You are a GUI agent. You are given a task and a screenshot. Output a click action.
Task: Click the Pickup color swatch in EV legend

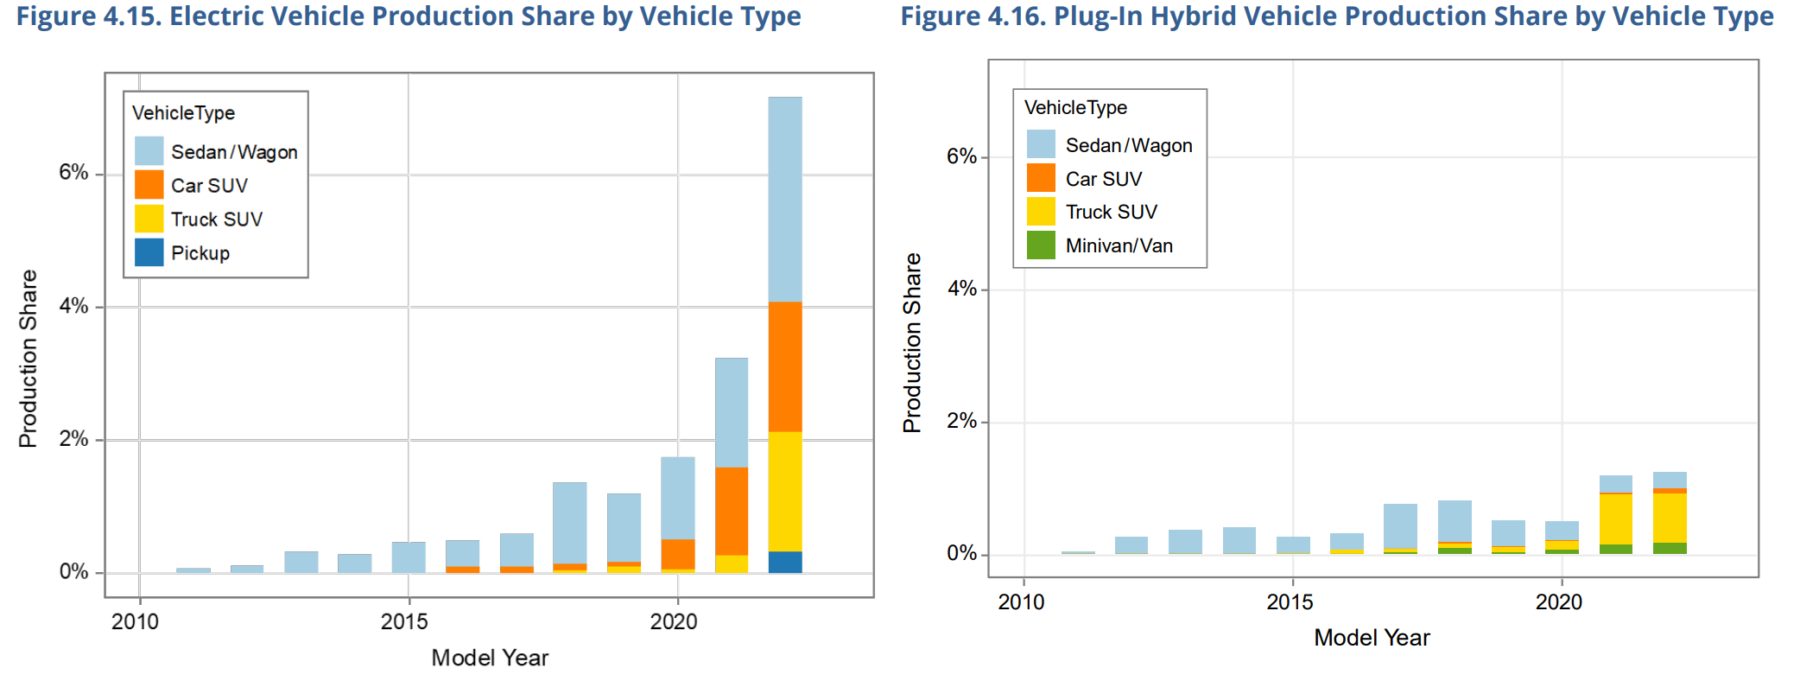coord(149,253)
